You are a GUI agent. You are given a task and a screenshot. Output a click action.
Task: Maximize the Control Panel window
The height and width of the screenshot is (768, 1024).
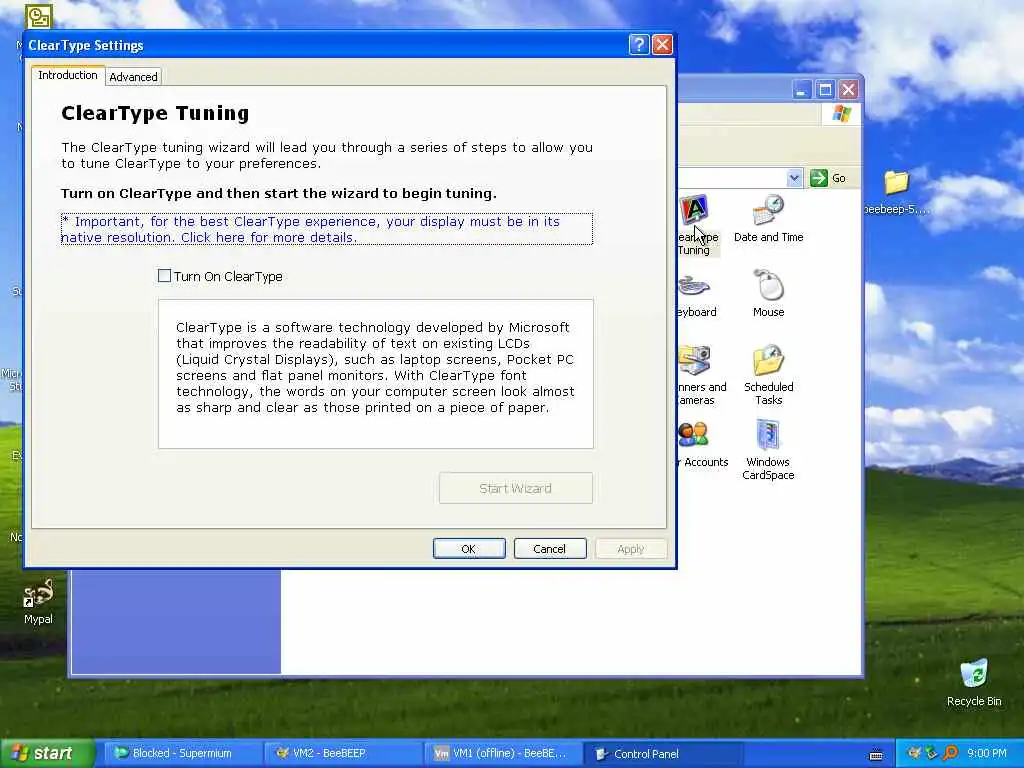pos(825,89)
